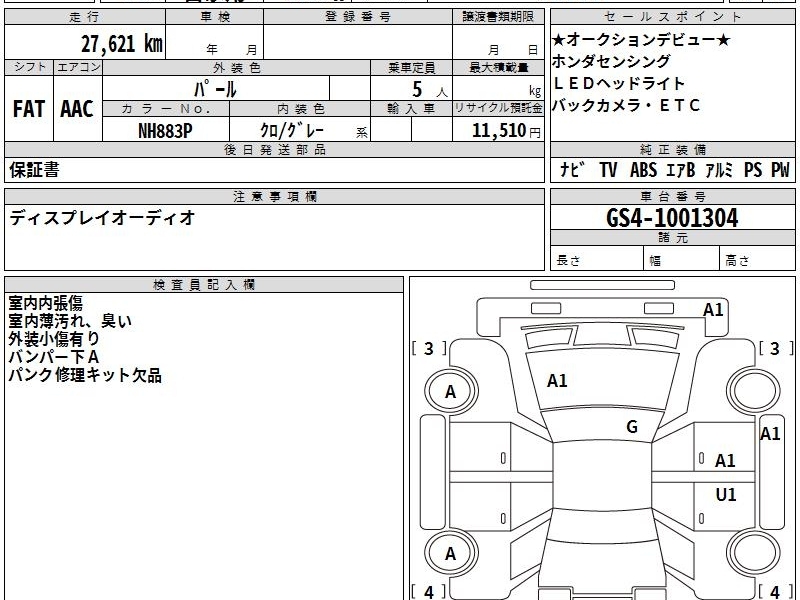
Task: Click inspector note バンパー下A
Action: click(x=54, y=357)
